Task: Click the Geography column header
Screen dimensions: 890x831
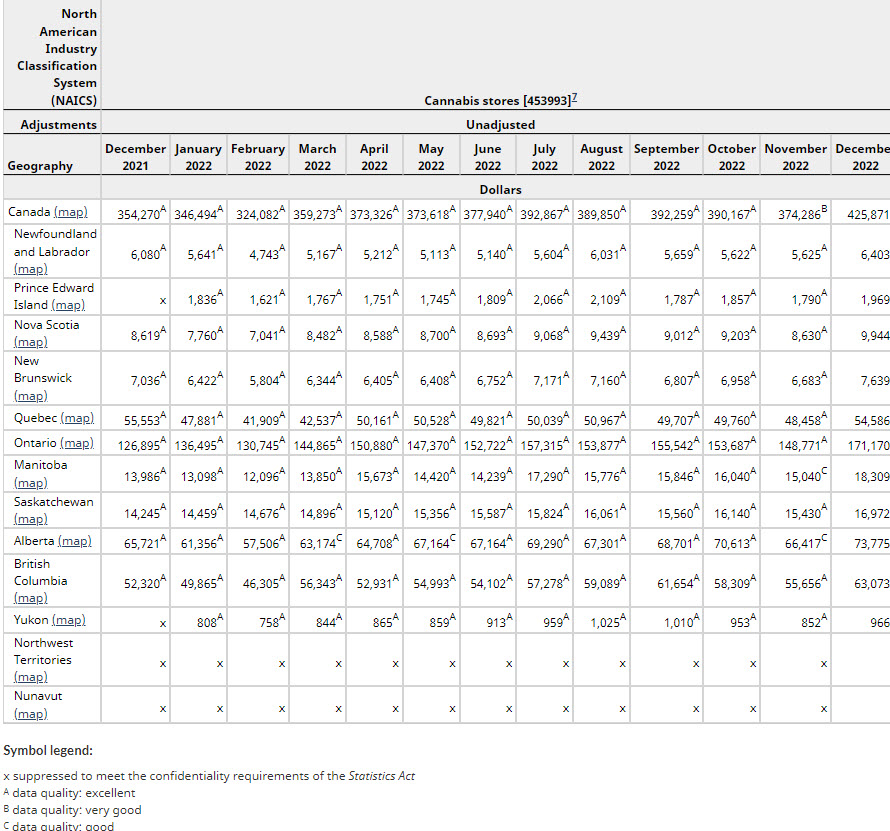Action: coord(40,166)
